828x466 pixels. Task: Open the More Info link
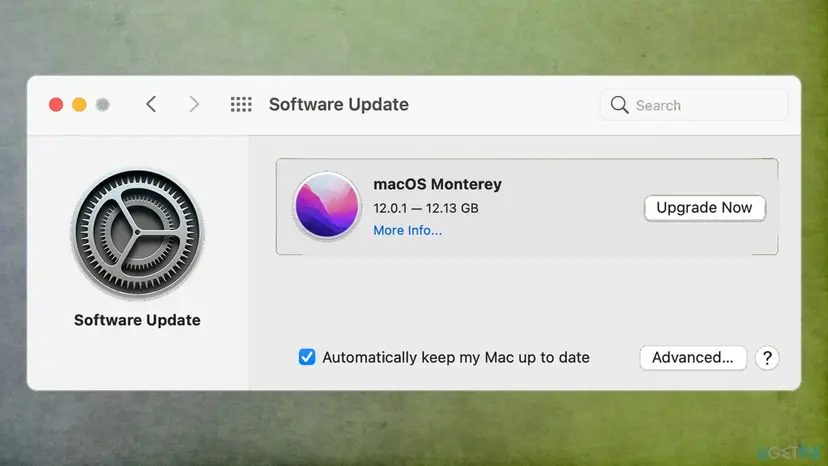(407, 230)
